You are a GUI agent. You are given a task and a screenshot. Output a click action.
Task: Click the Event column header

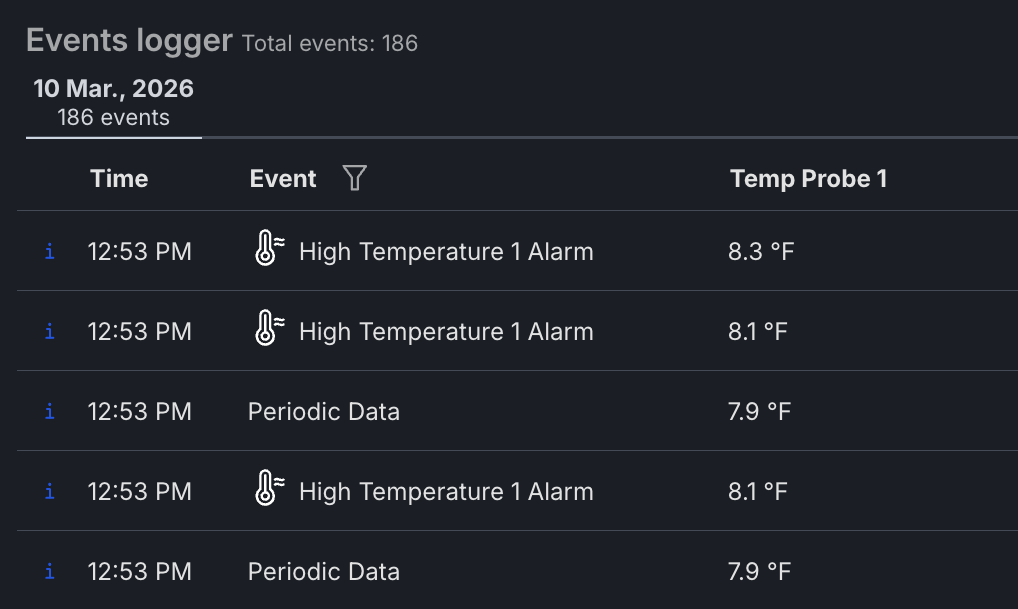283,178
